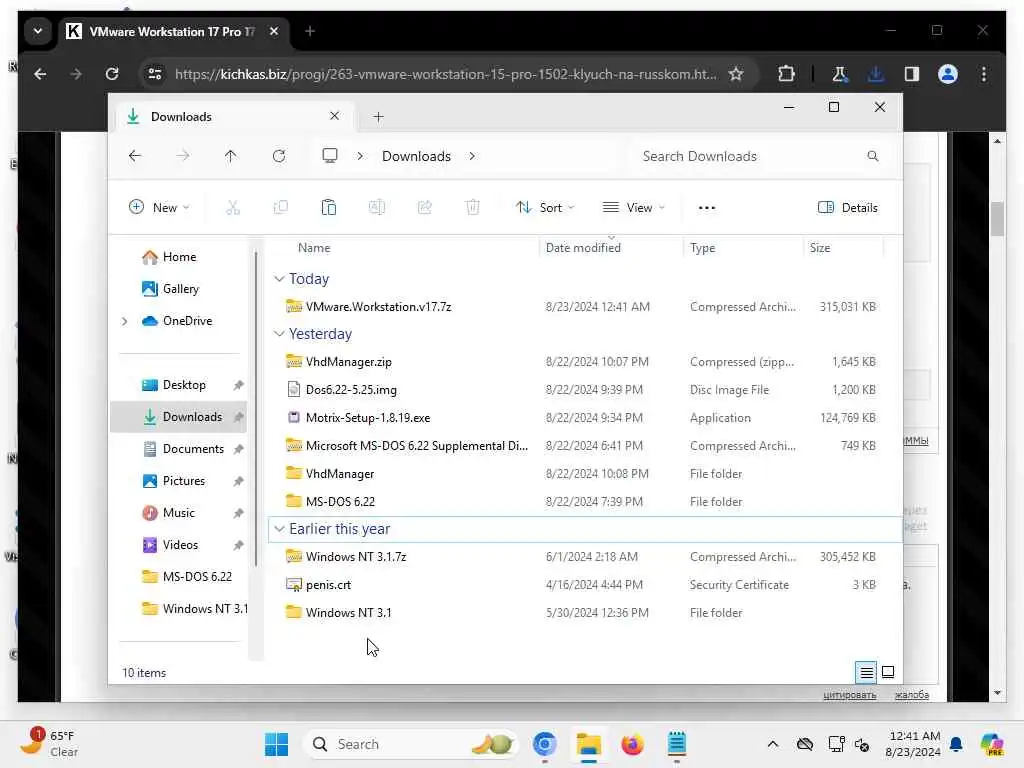
Task: Click the Windows taskbar Search box
Action: coord(411,744)
